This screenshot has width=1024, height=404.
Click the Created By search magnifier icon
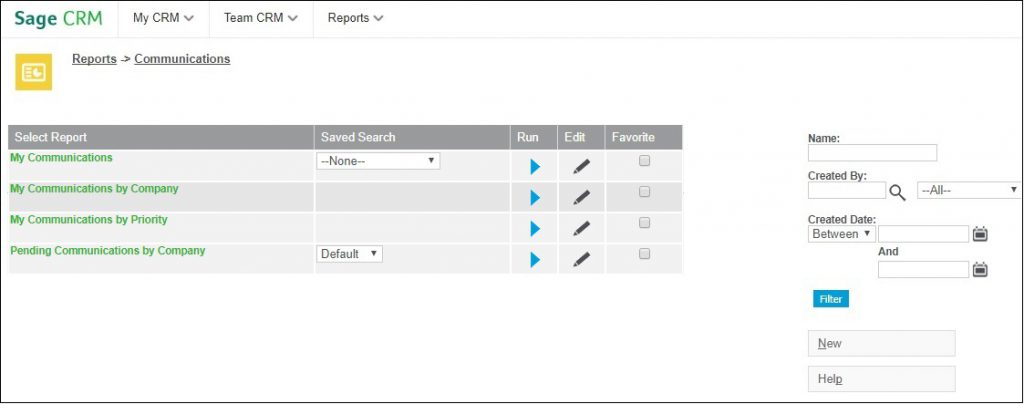[898, 192]
